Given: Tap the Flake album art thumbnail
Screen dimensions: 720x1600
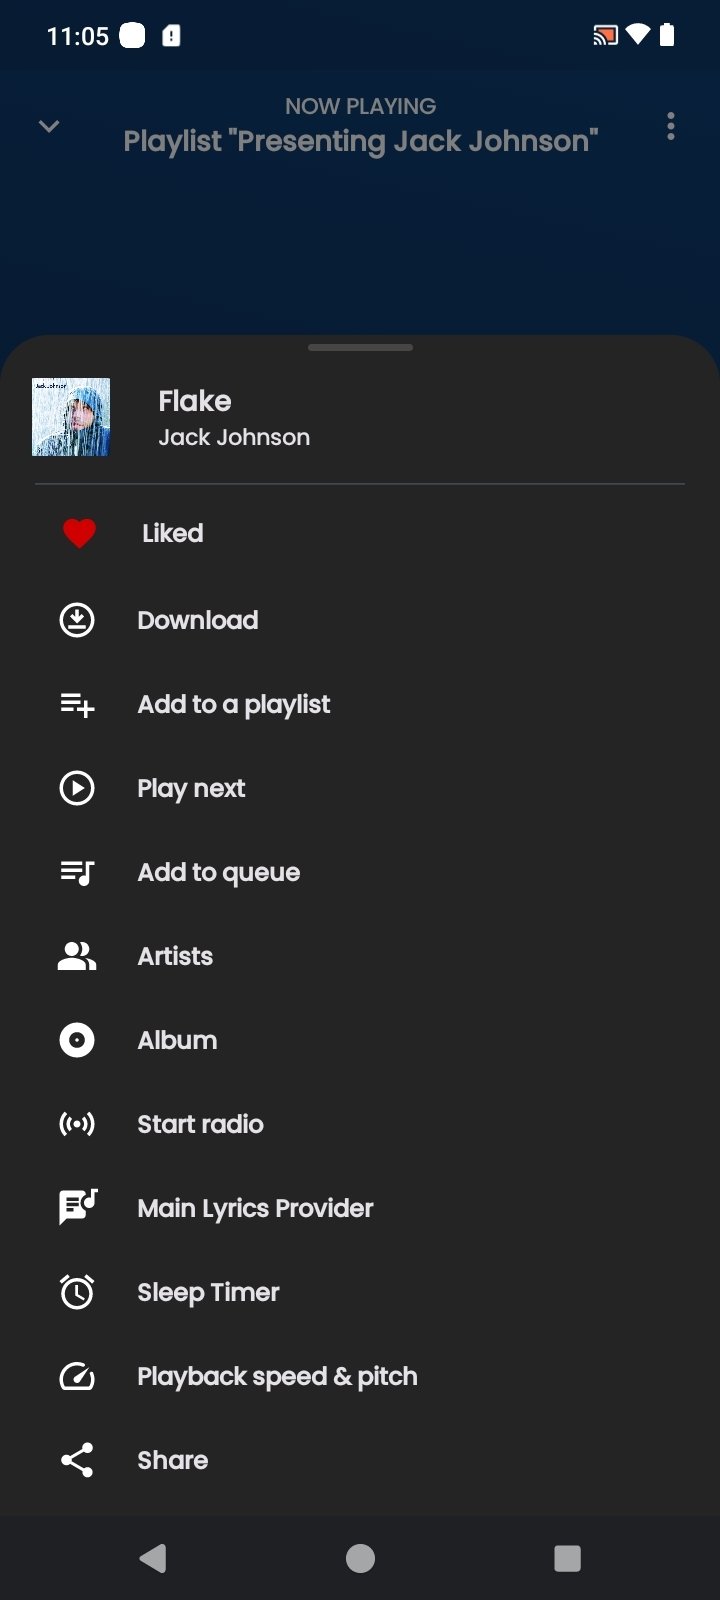Looking at the screenshot, I should tap(71, 417).
